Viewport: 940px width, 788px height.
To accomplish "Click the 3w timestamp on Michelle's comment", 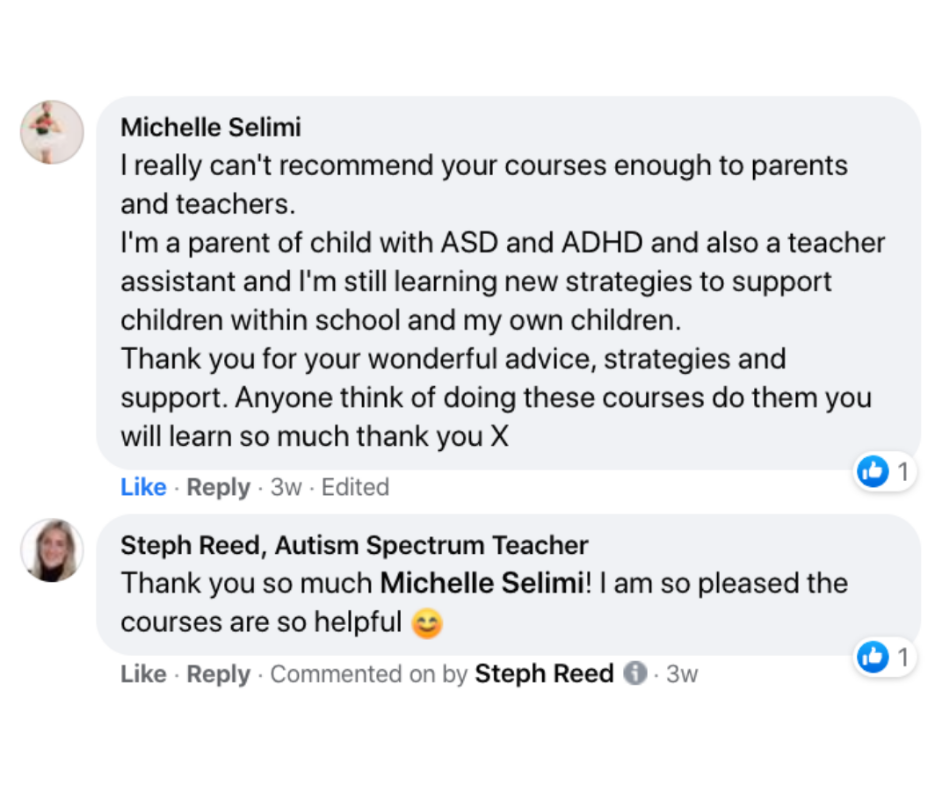I will [x=286, y=487].
